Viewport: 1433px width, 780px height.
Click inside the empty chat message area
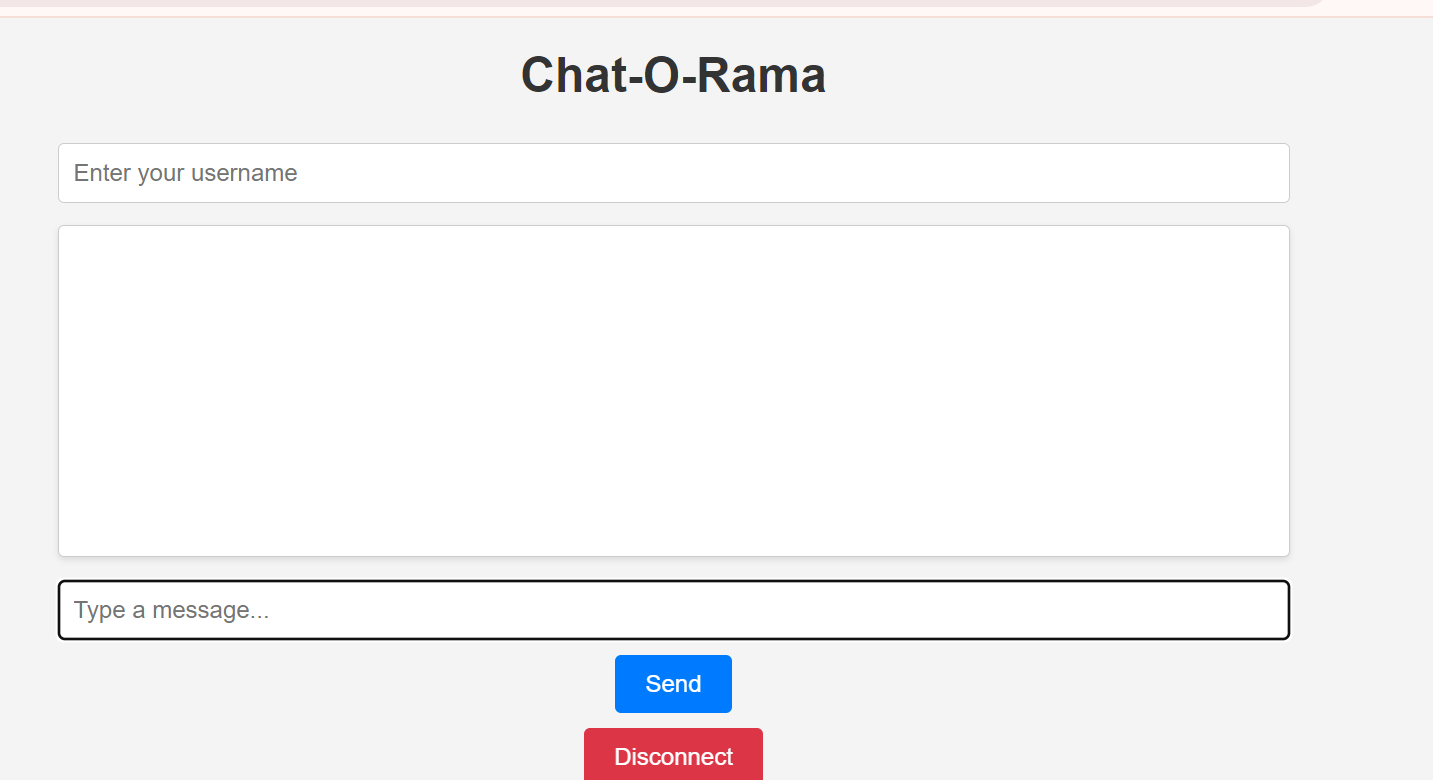(673, 390)
